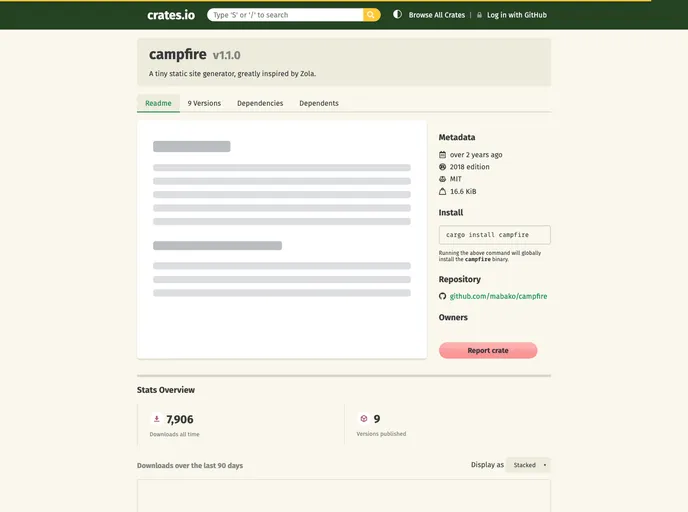Click the 16.6 KiB size text
This screenshot has width=688, height=512.
463,191
